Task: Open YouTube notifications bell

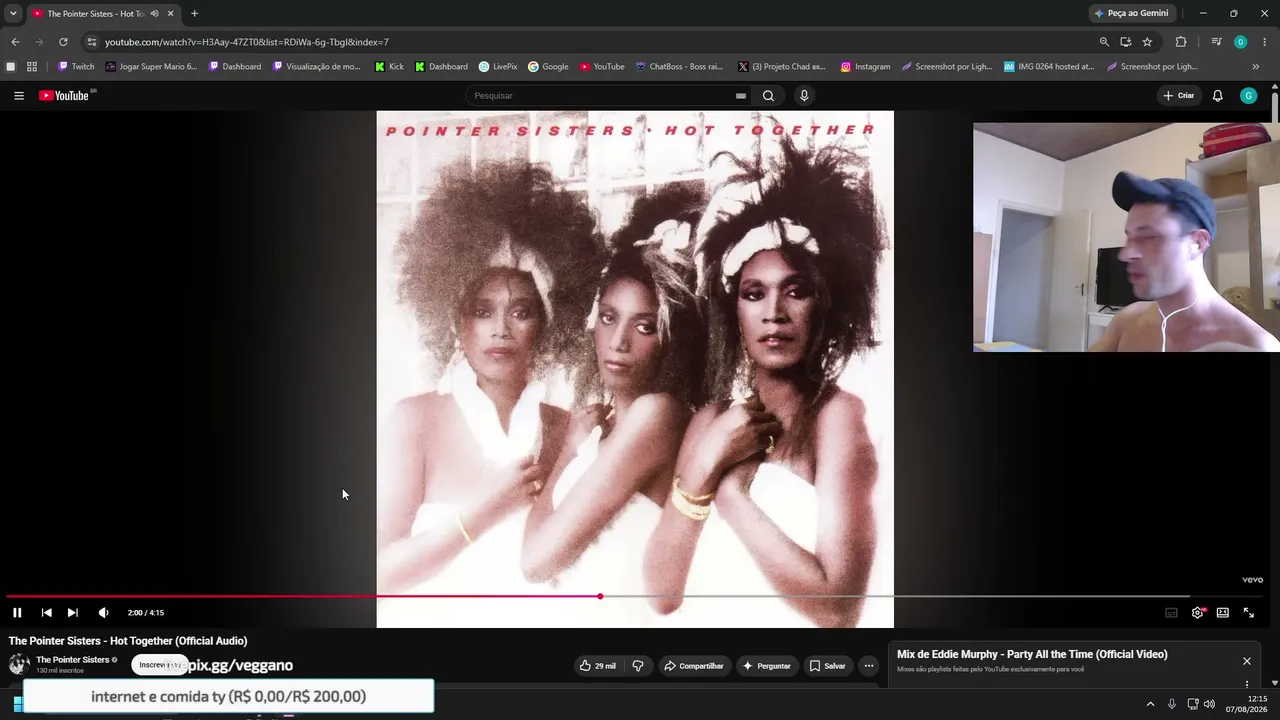Action: (x=1217, y=96)
